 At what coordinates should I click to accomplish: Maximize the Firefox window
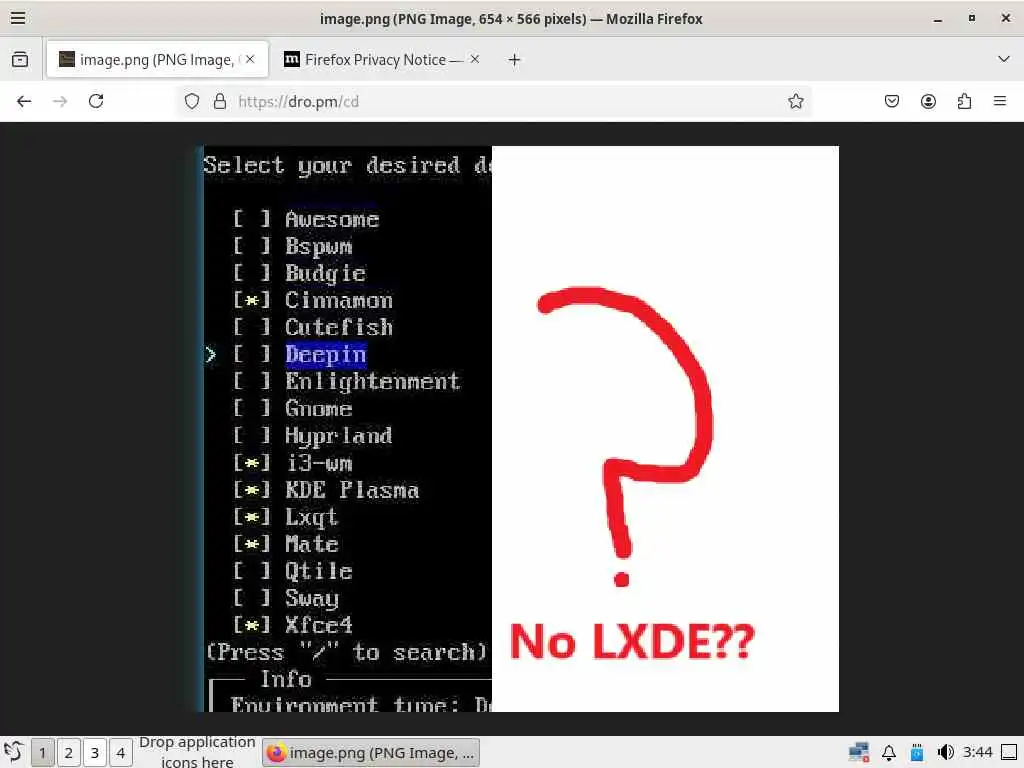pos(972,18)
